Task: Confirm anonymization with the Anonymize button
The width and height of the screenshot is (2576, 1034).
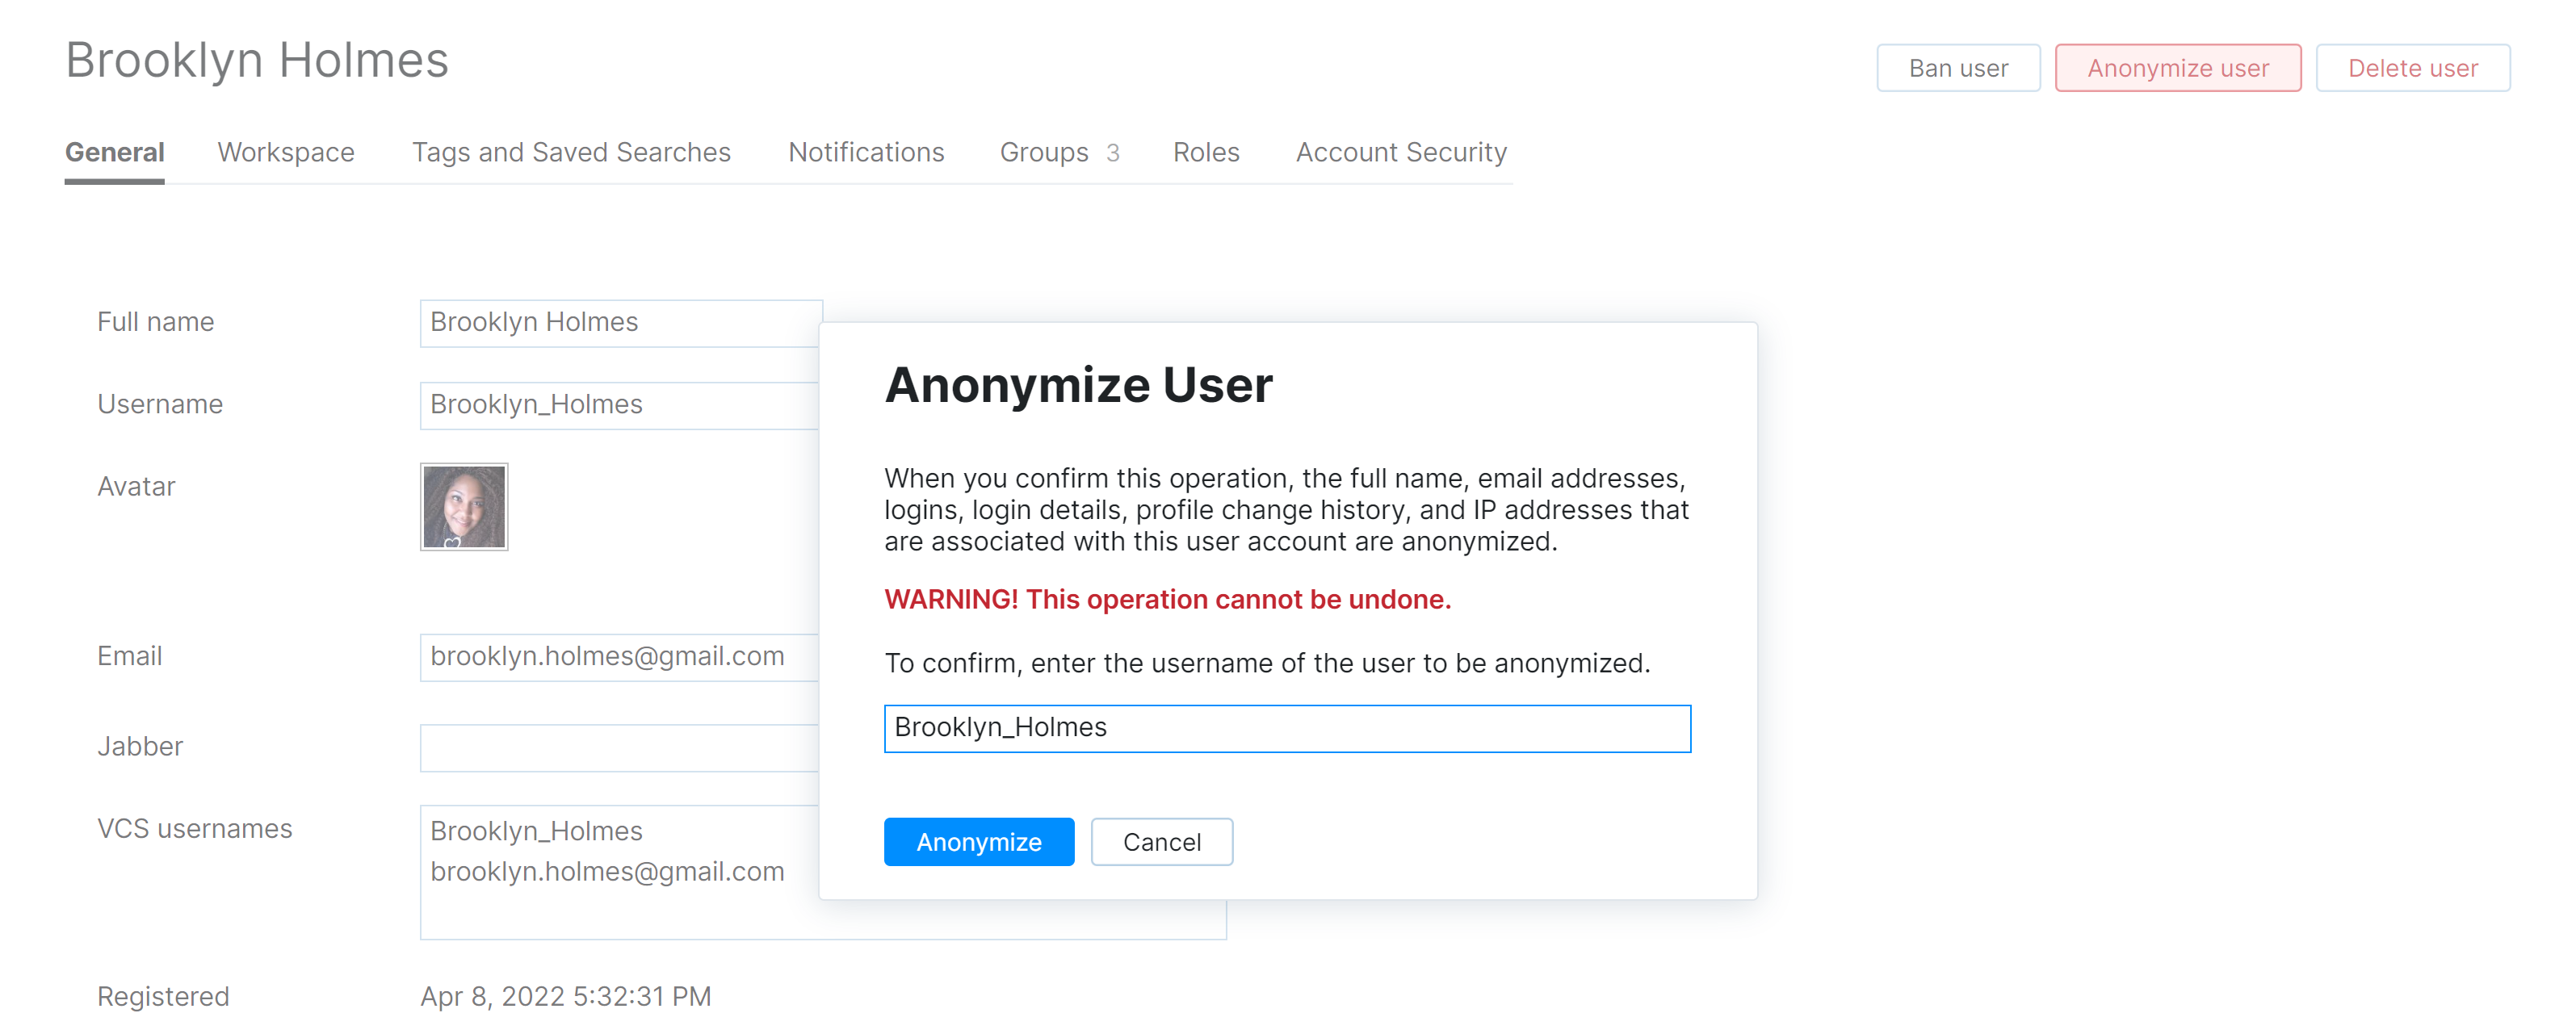Action: (978, 842)
